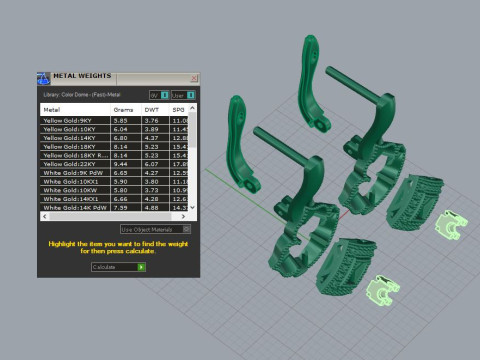Click the vertical scrollbar thumb
This screenshot has width=480, height=360.
(x=192, y=130)
